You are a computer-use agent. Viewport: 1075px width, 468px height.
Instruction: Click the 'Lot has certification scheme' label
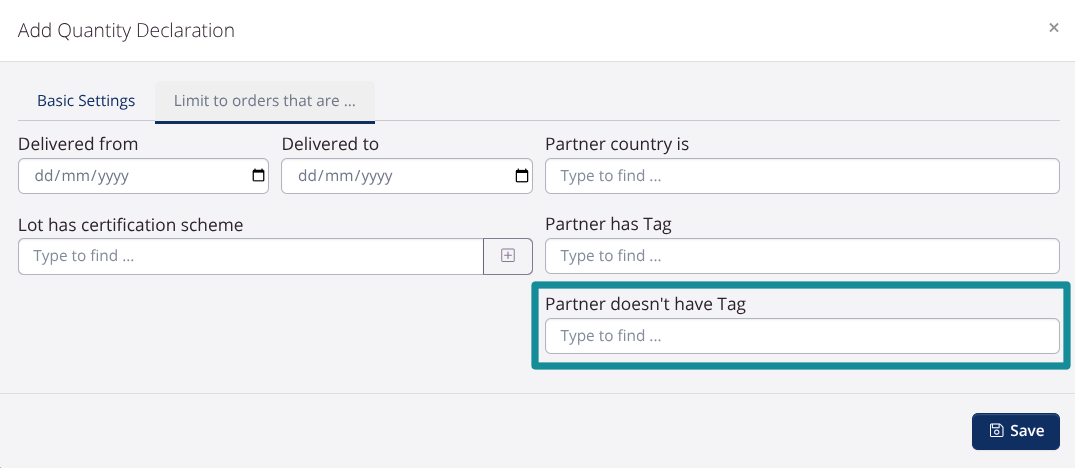tap(130, 225)
